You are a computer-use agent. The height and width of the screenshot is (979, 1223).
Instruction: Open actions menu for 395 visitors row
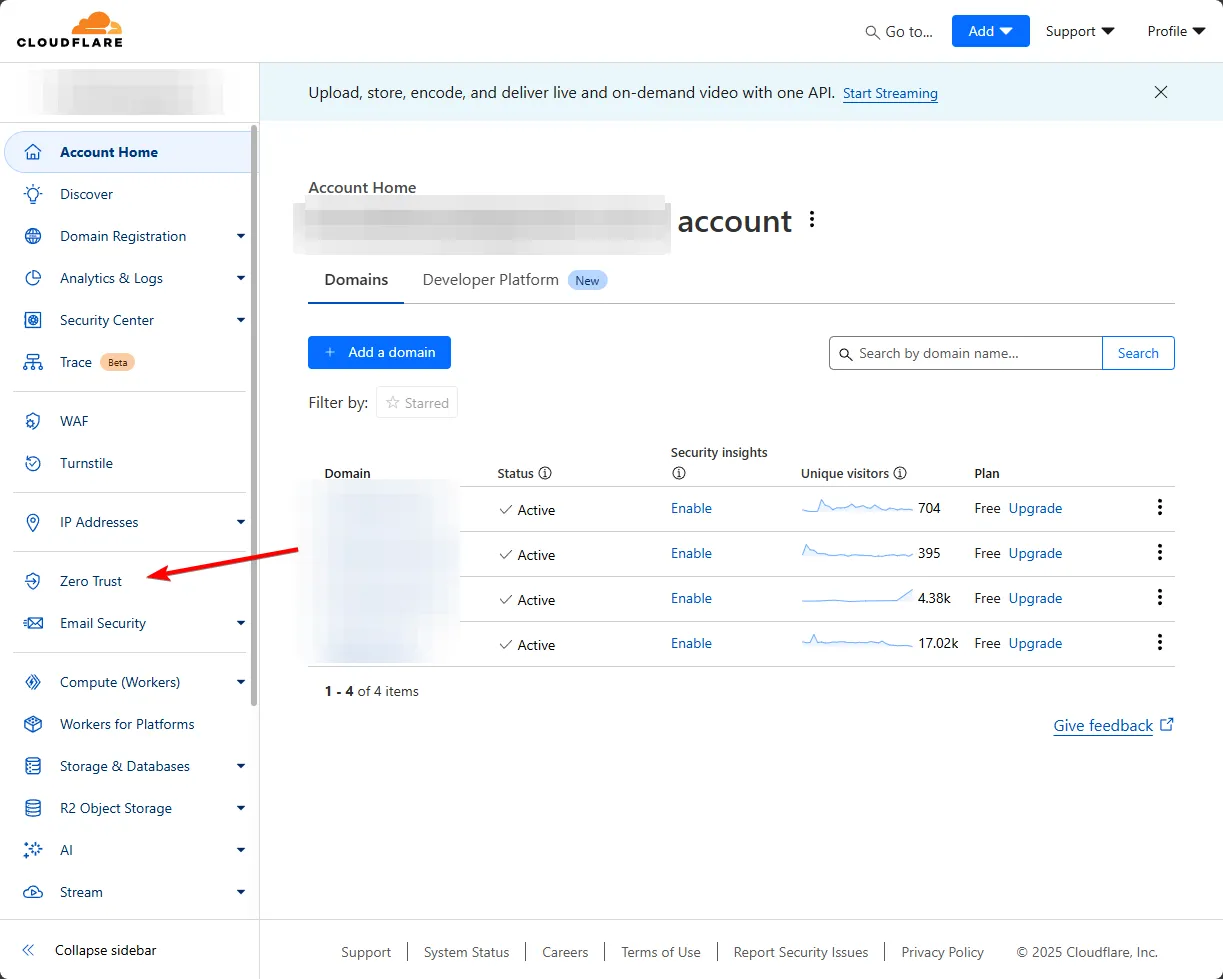pos(1160,552)
